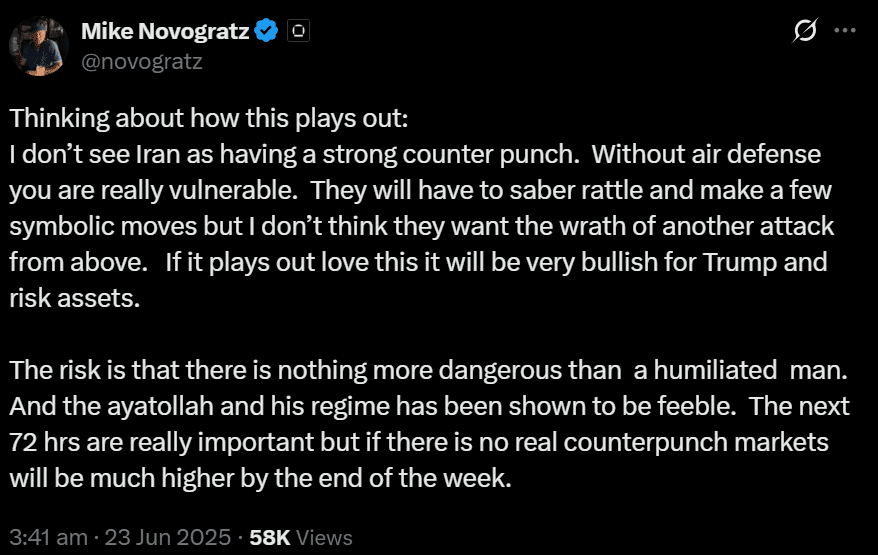This screenshot has width=878, height=555.
Task: Click the line starting 'I don't see Iran'
Action: [415, 155]
